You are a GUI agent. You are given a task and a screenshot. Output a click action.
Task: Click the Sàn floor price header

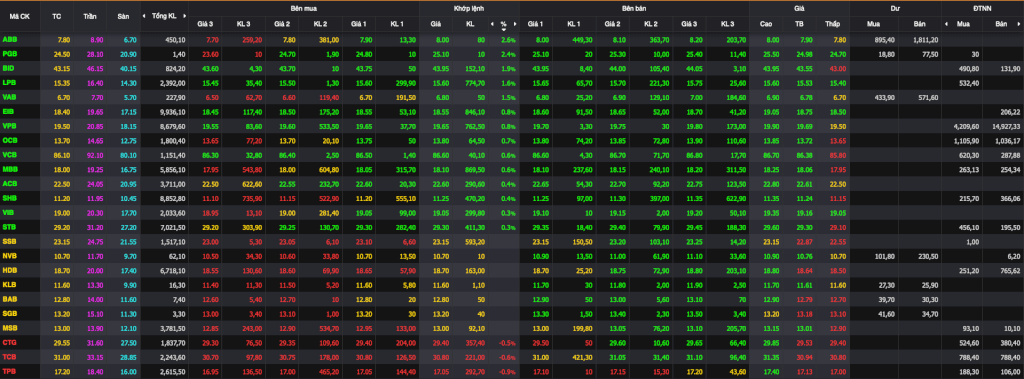(x=123, y=15)
